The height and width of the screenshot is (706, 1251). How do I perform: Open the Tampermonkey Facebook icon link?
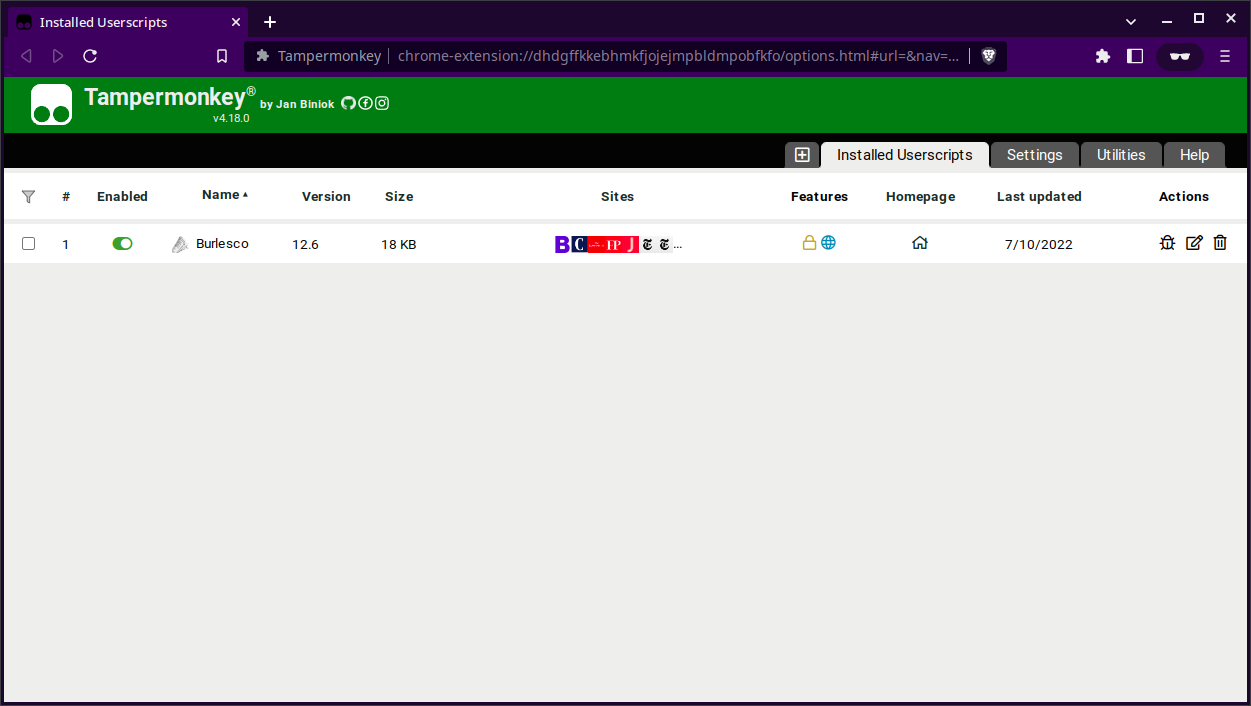[x=365, y=103]
